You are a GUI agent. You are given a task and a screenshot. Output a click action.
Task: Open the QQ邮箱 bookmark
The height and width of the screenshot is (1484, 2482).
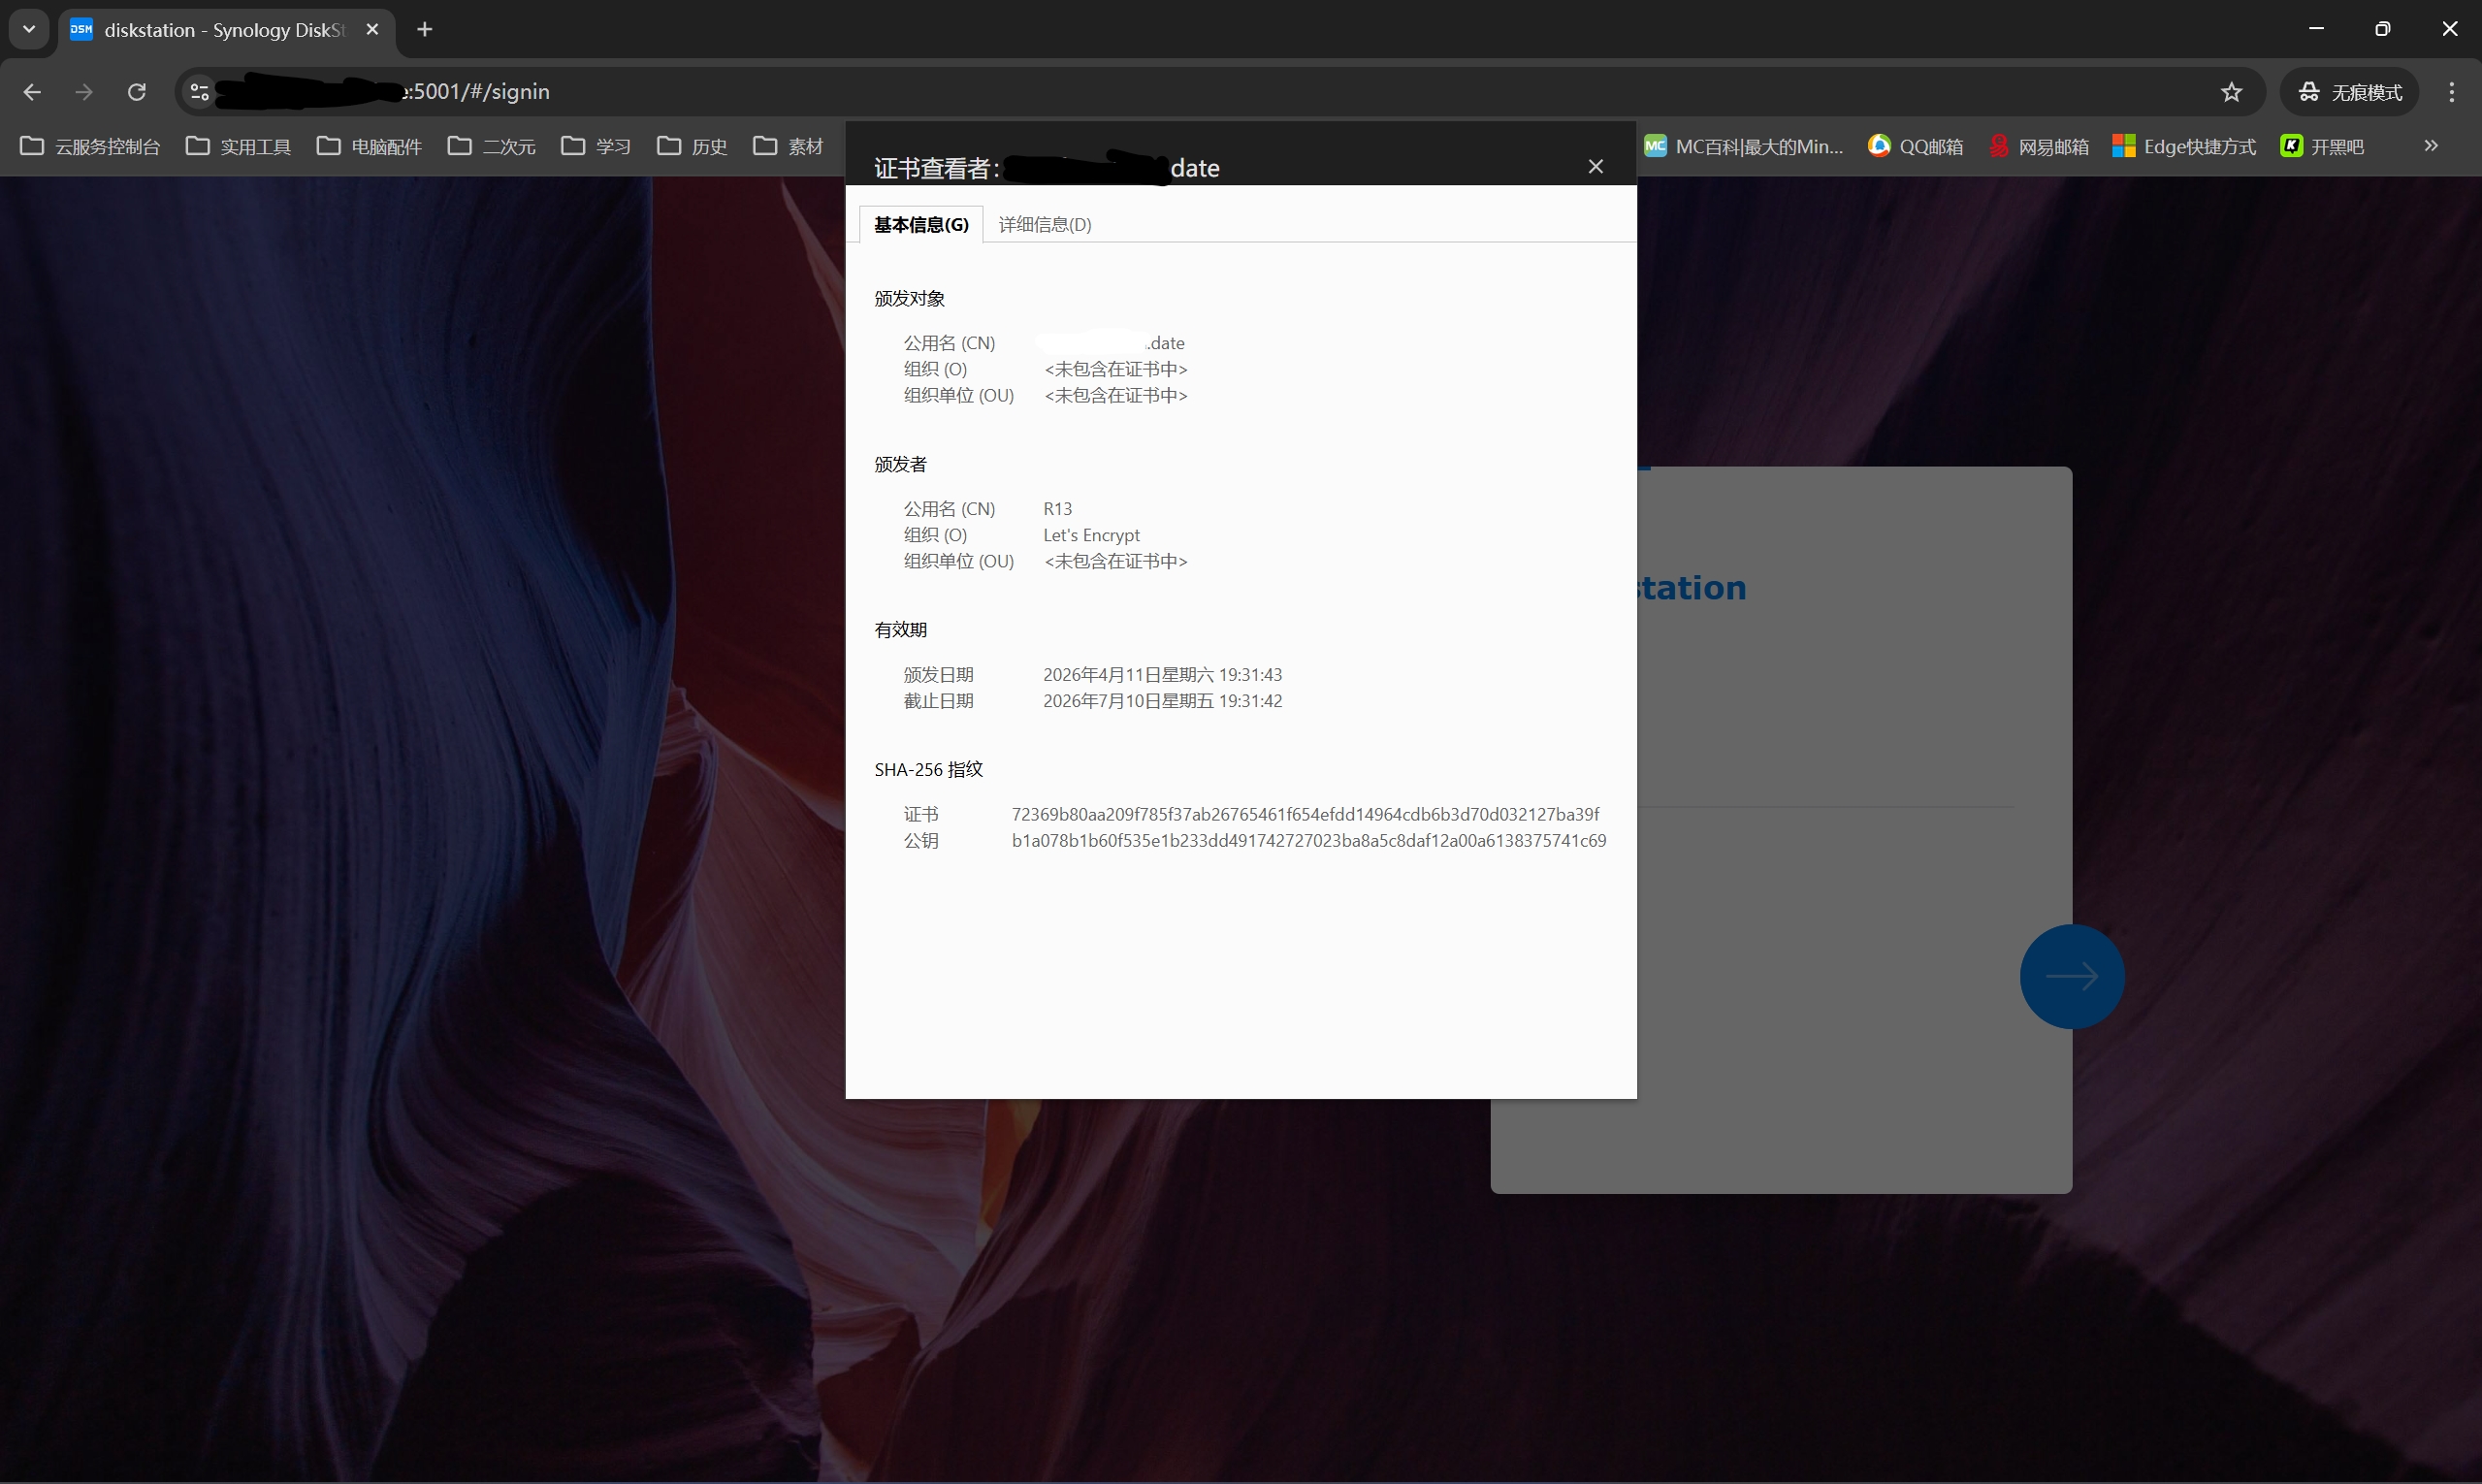[1915, 146]
